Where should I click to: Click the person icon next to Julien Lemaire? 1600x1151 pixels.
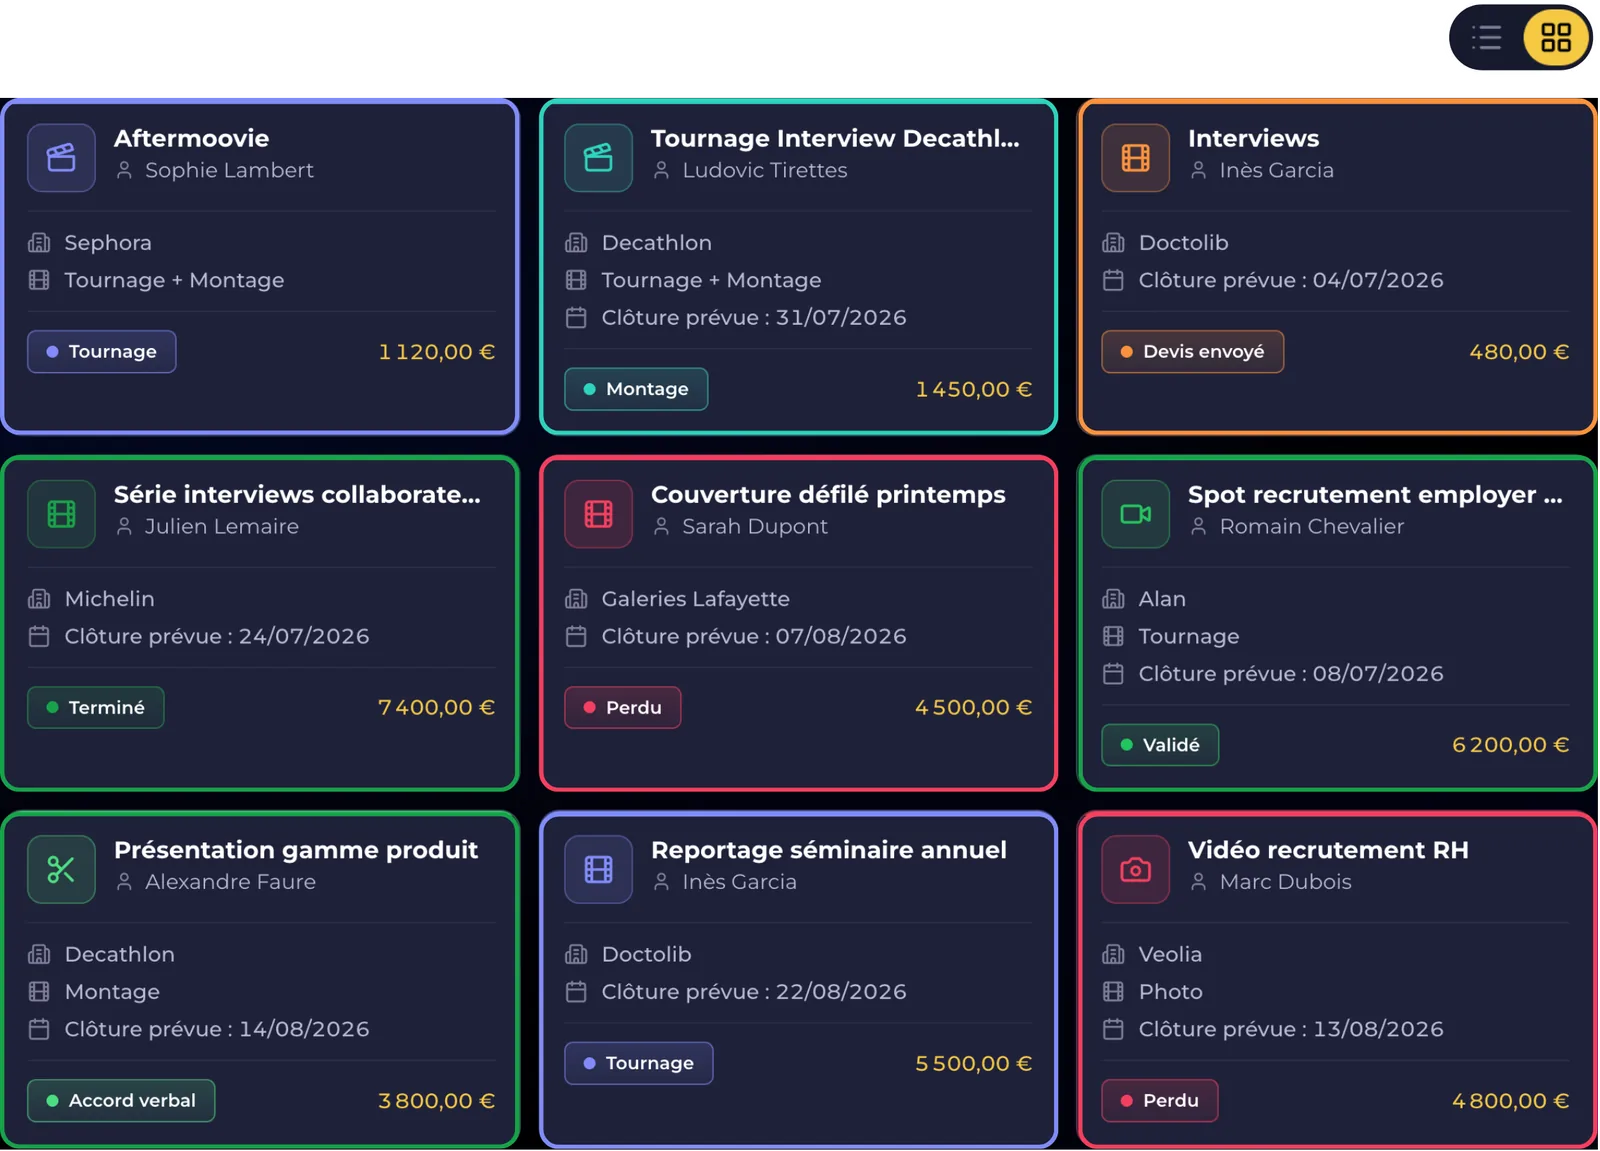[124, 527]
